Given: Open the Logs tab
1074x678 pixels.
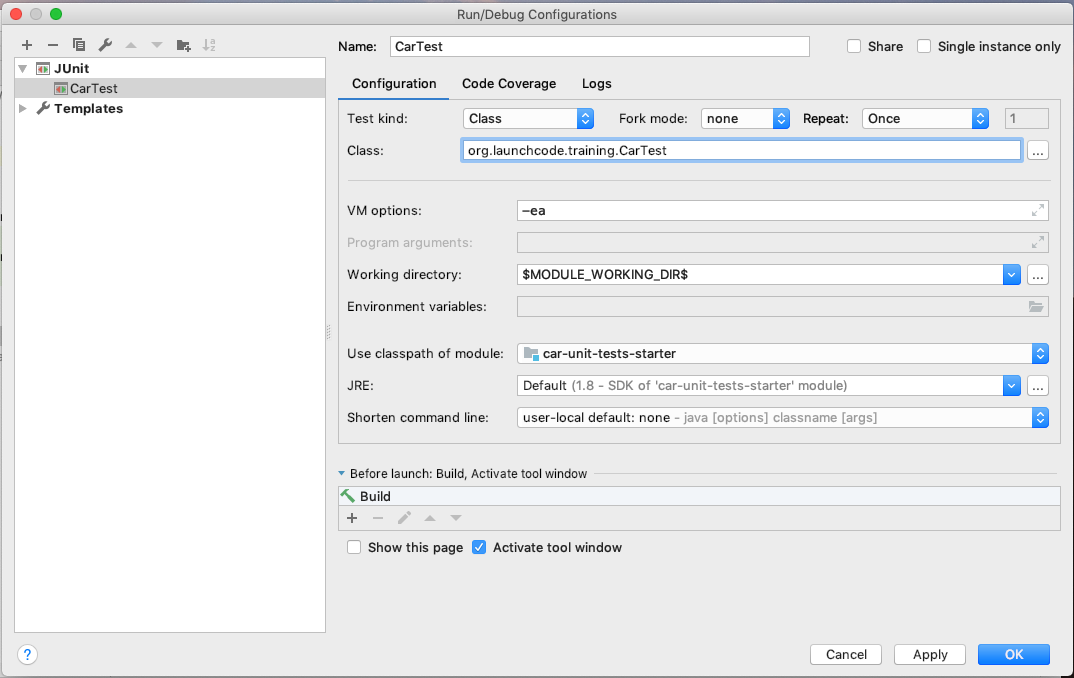Looking at the screenshot, I should point(597,84).
